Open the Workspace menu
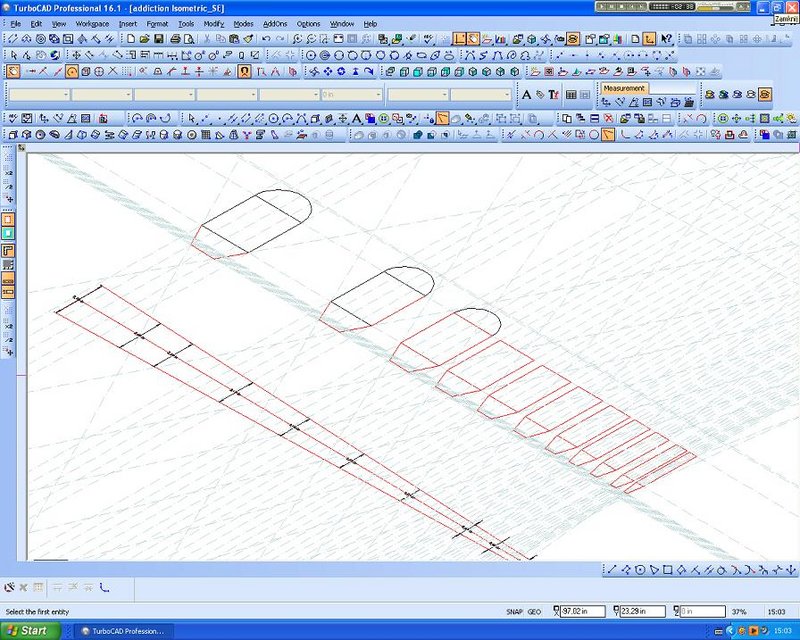Screen dimensions: 800x640 (92, 23)
